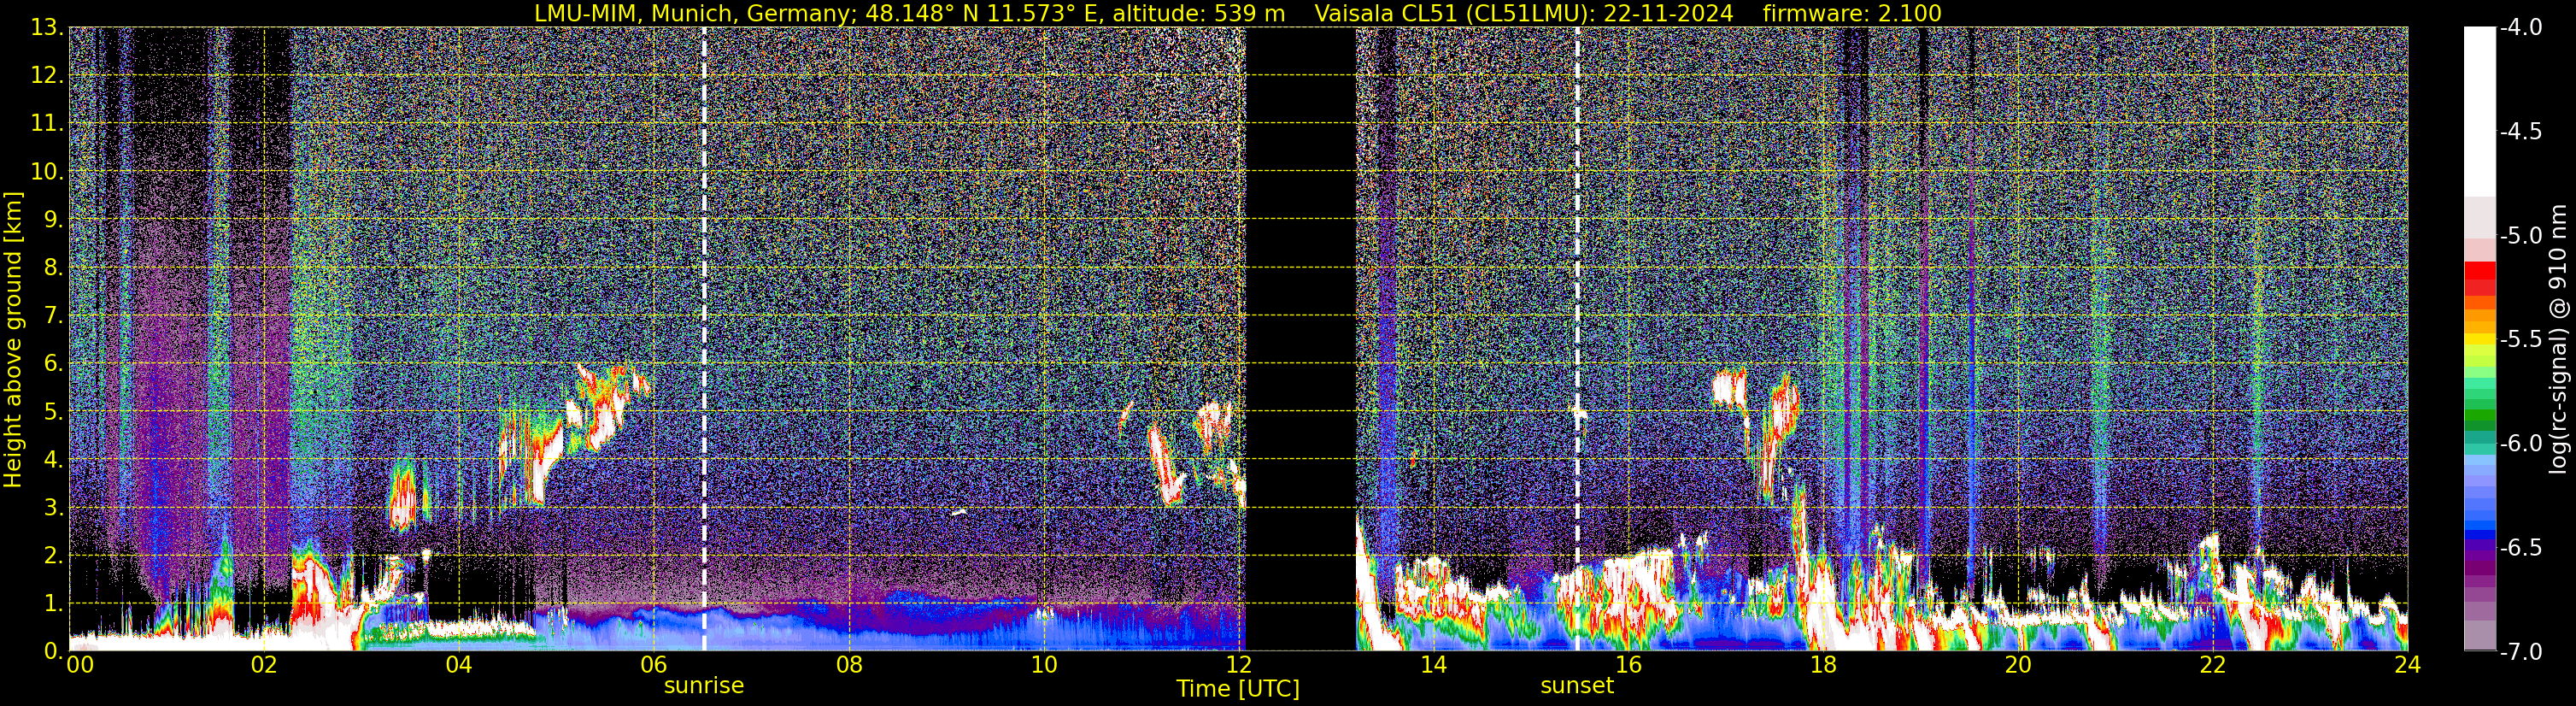2576x706 pixels.
Task: Click the colorbar tick label '-6.0'
Action: (2520, 444)
